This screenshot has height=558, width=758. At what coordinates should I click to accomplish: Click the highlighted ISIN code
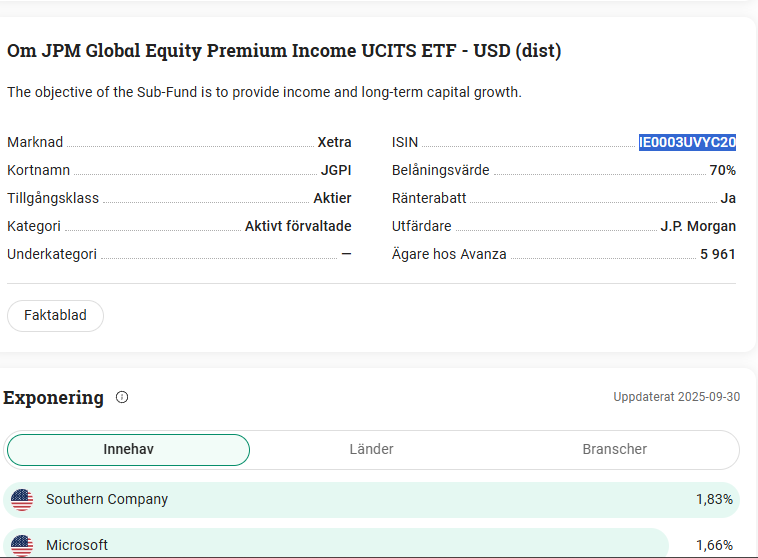[687, 142]
